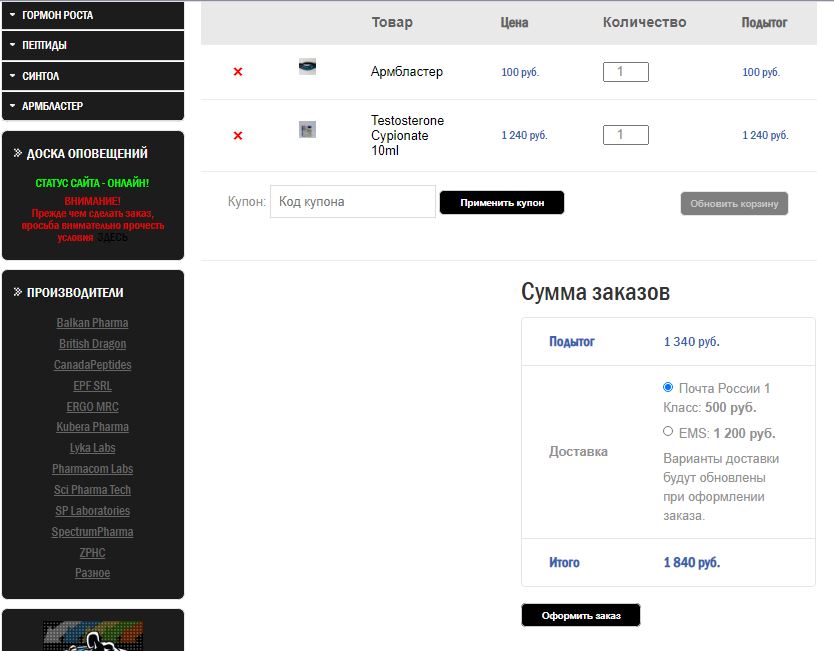The height and width of the screenshot is (651, 834).
Task: Expand the Синтол sidebar category
Action: [93, 76]
